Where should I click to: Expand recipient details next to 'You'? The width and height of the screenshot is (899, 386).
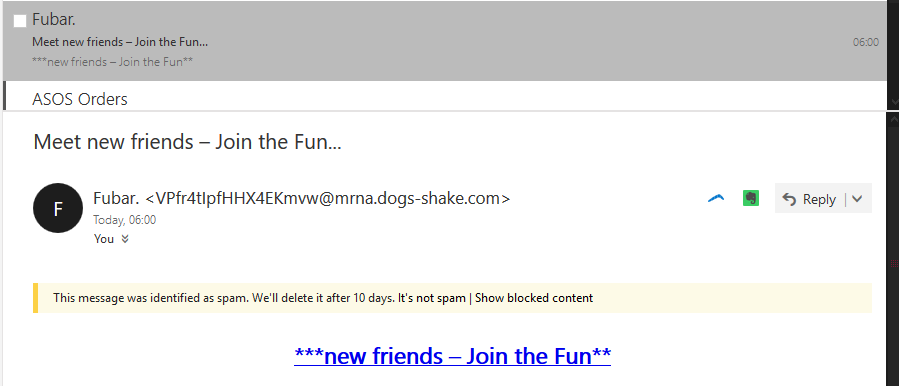click(x=125, y=239)
